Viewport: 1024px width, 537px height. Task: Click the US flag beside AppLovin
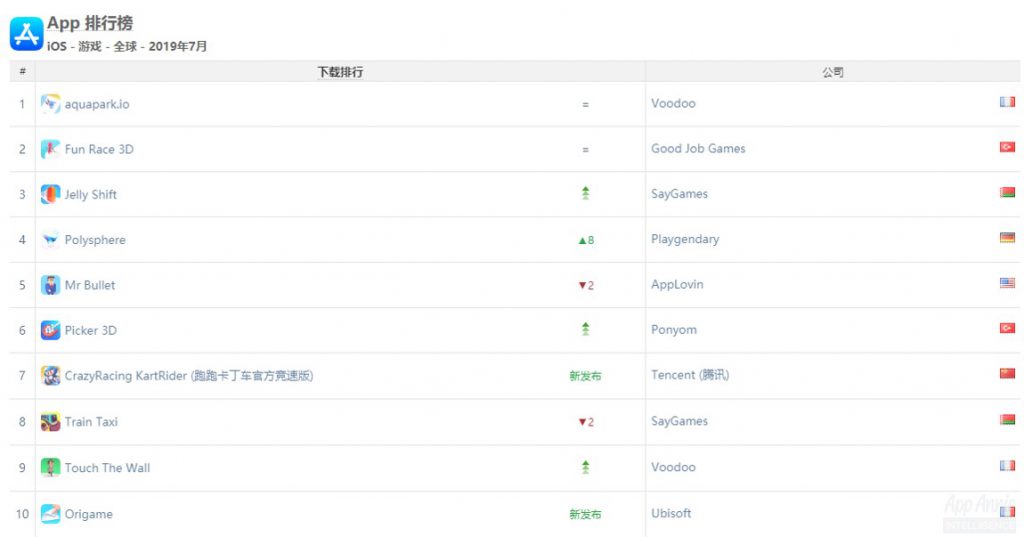(1007, 283)
